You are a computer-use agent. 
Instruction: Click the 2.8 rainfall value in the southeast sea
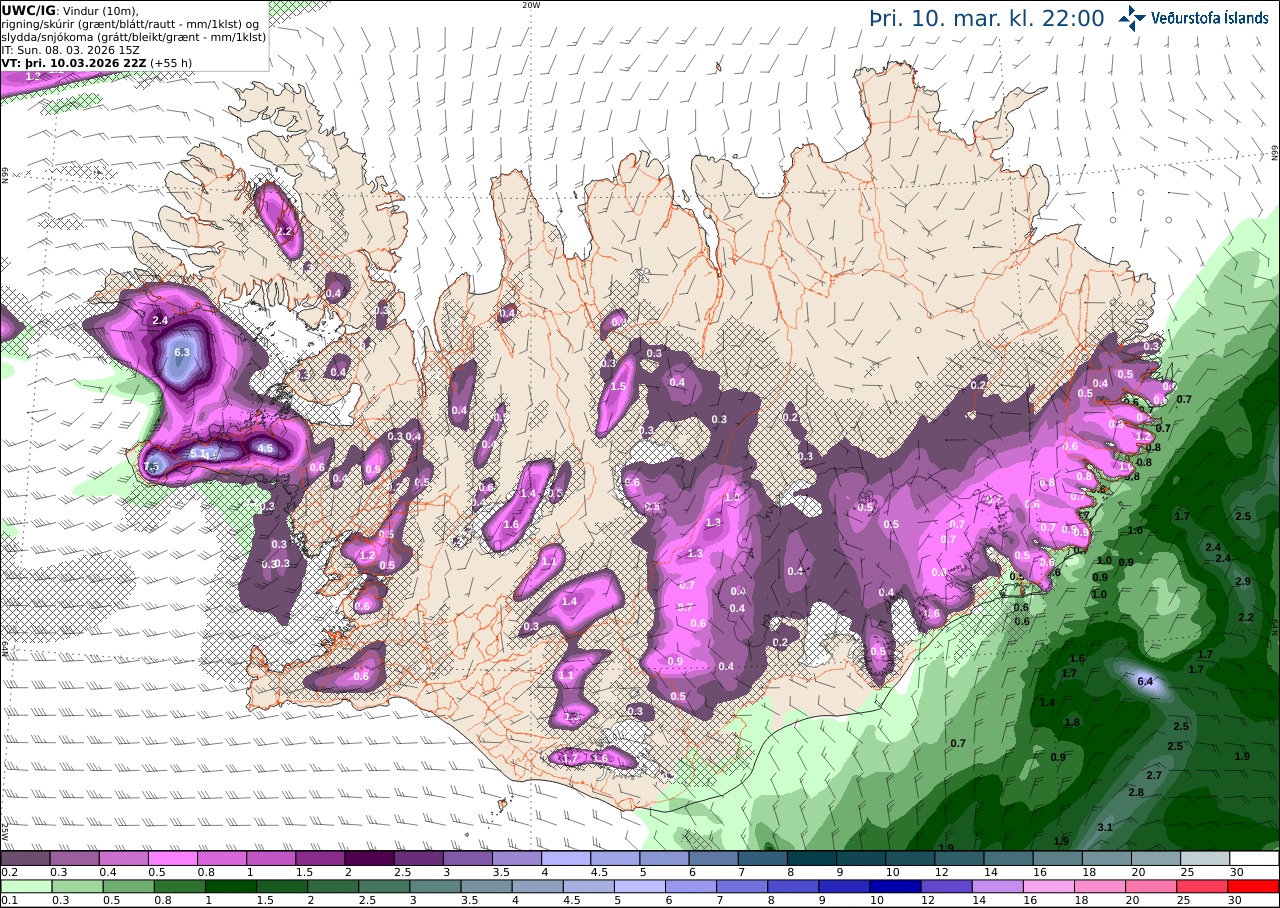pos(1136,793)
